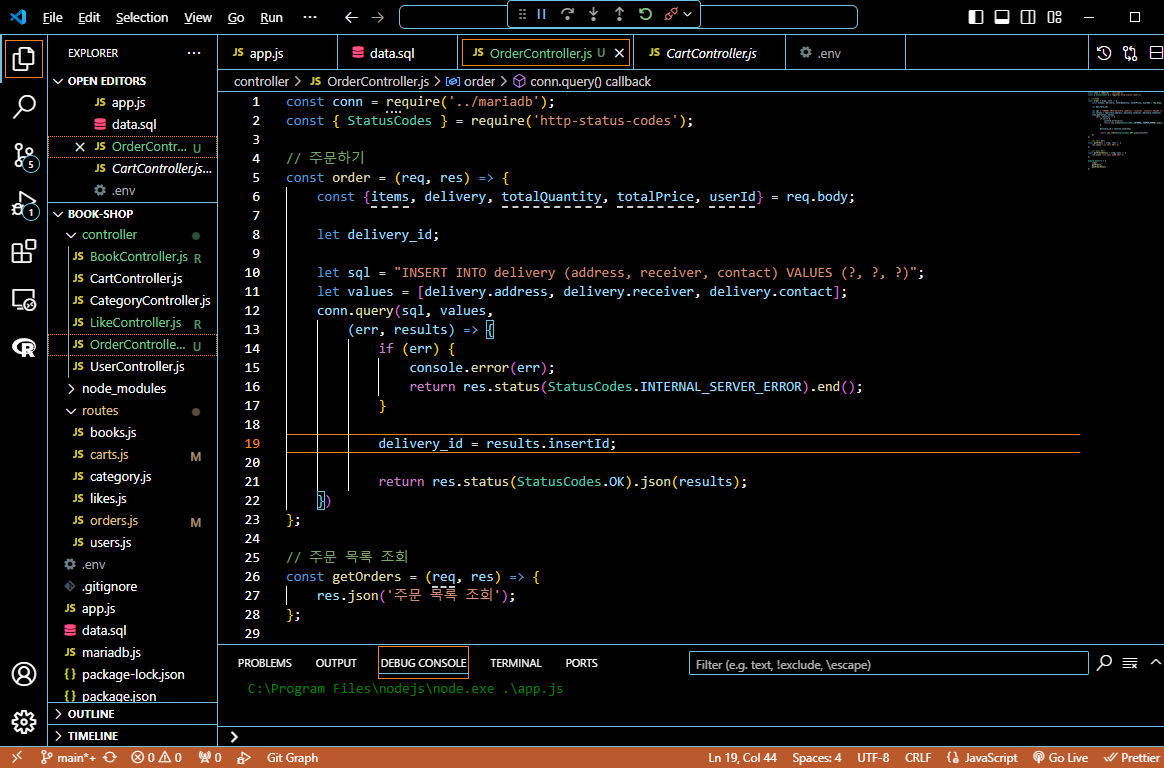Open View menu

tap(197, 17)
